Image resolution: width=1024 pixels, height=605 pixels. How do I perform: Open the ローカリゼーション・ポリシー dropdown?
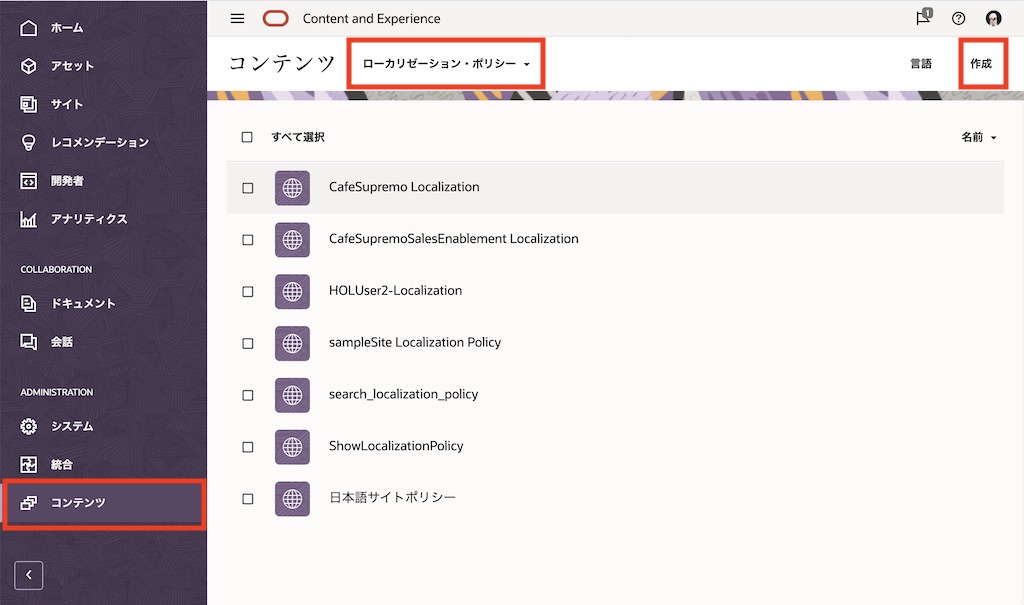(446, 64)
